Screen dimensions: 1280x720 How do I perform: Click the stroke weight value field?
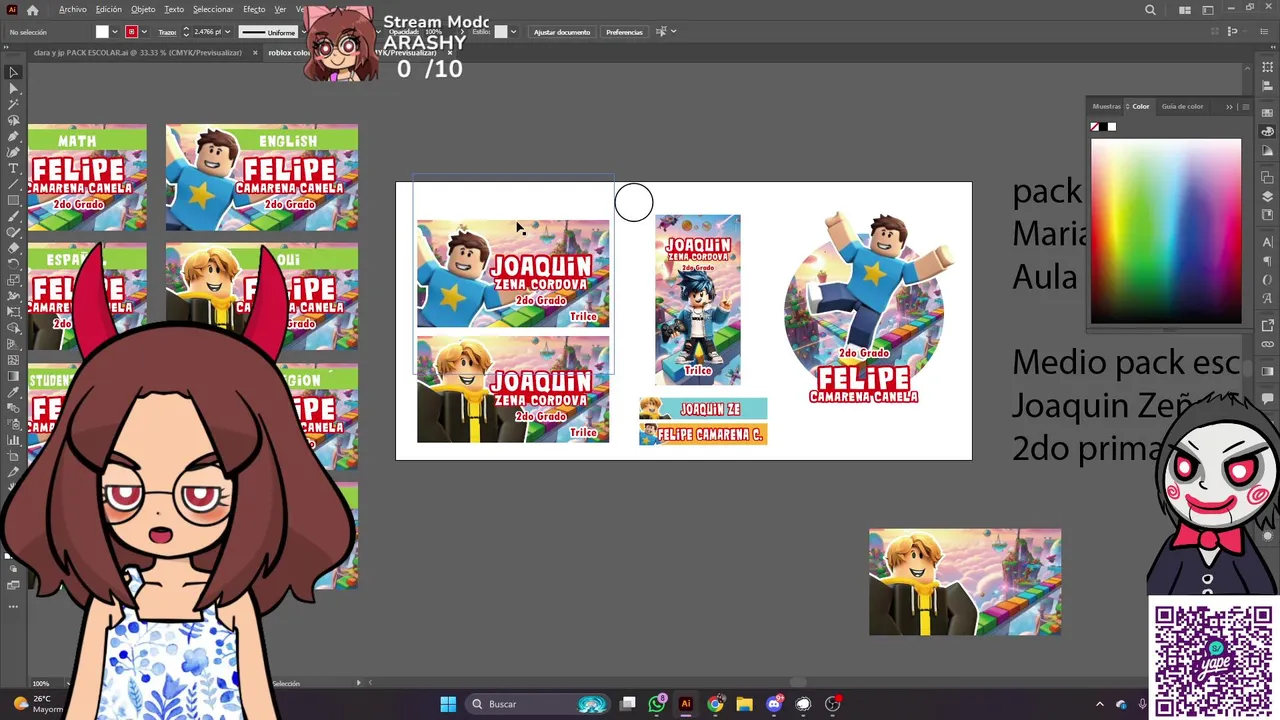click(x=207, y=32)
